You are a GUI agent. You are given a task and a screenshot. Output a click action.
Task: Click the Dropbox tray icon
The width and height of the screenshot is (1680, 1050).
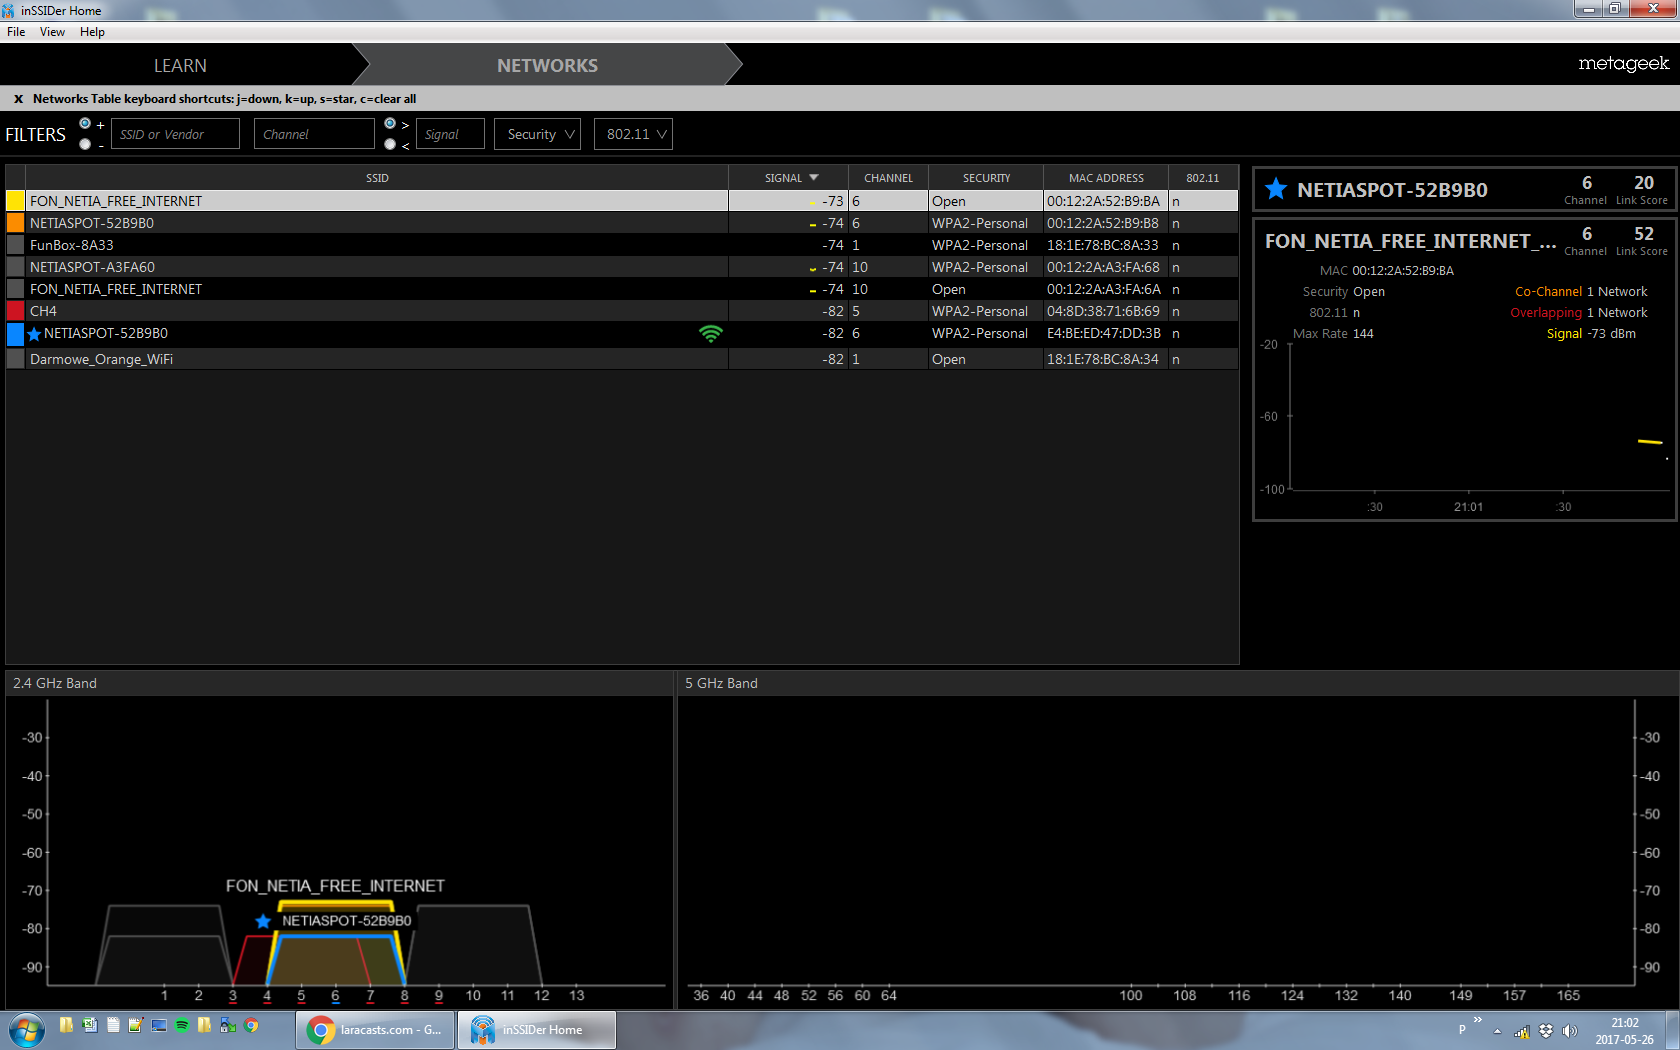point(1546,1031)
